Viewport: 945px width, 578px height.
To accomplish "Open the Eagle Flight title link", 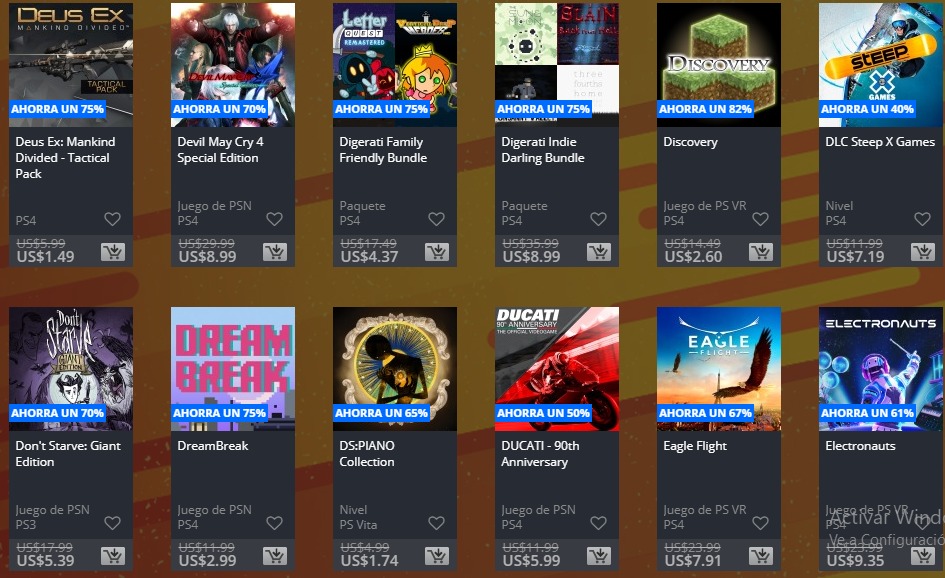I will (695, 446).
